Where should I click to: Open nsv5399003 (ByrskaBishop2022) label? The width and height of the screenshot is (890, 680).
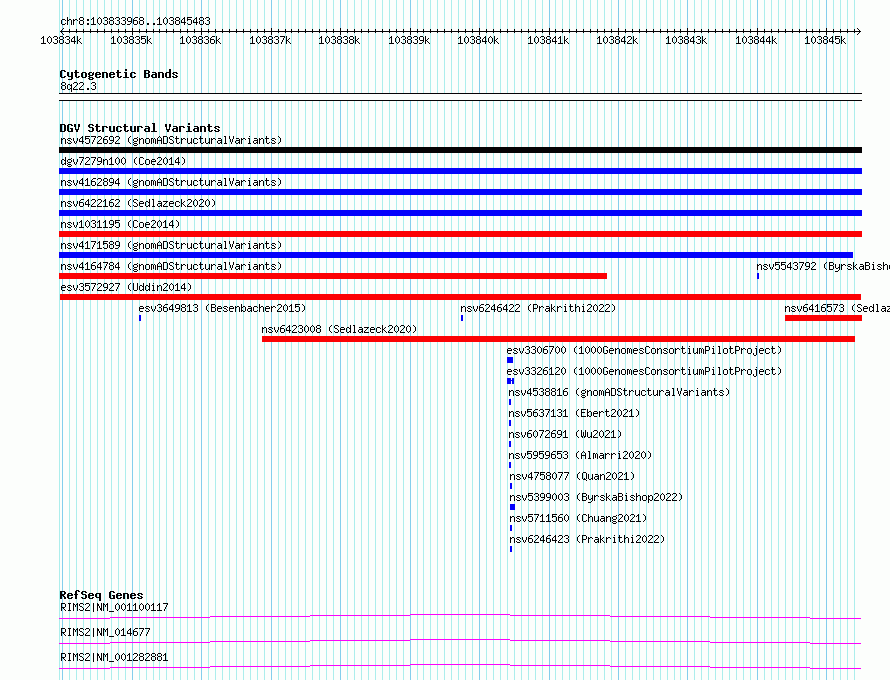pyautogui.click(x=596, y=497)
